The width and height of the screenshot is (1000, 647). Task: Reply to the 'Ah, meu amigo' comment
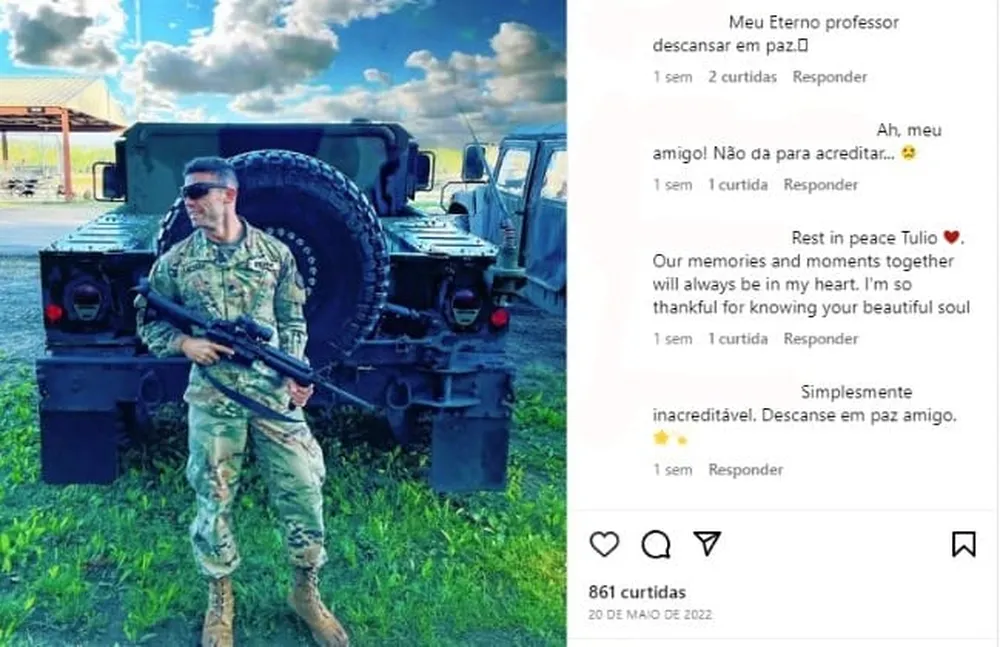click(x=821, y=185)
